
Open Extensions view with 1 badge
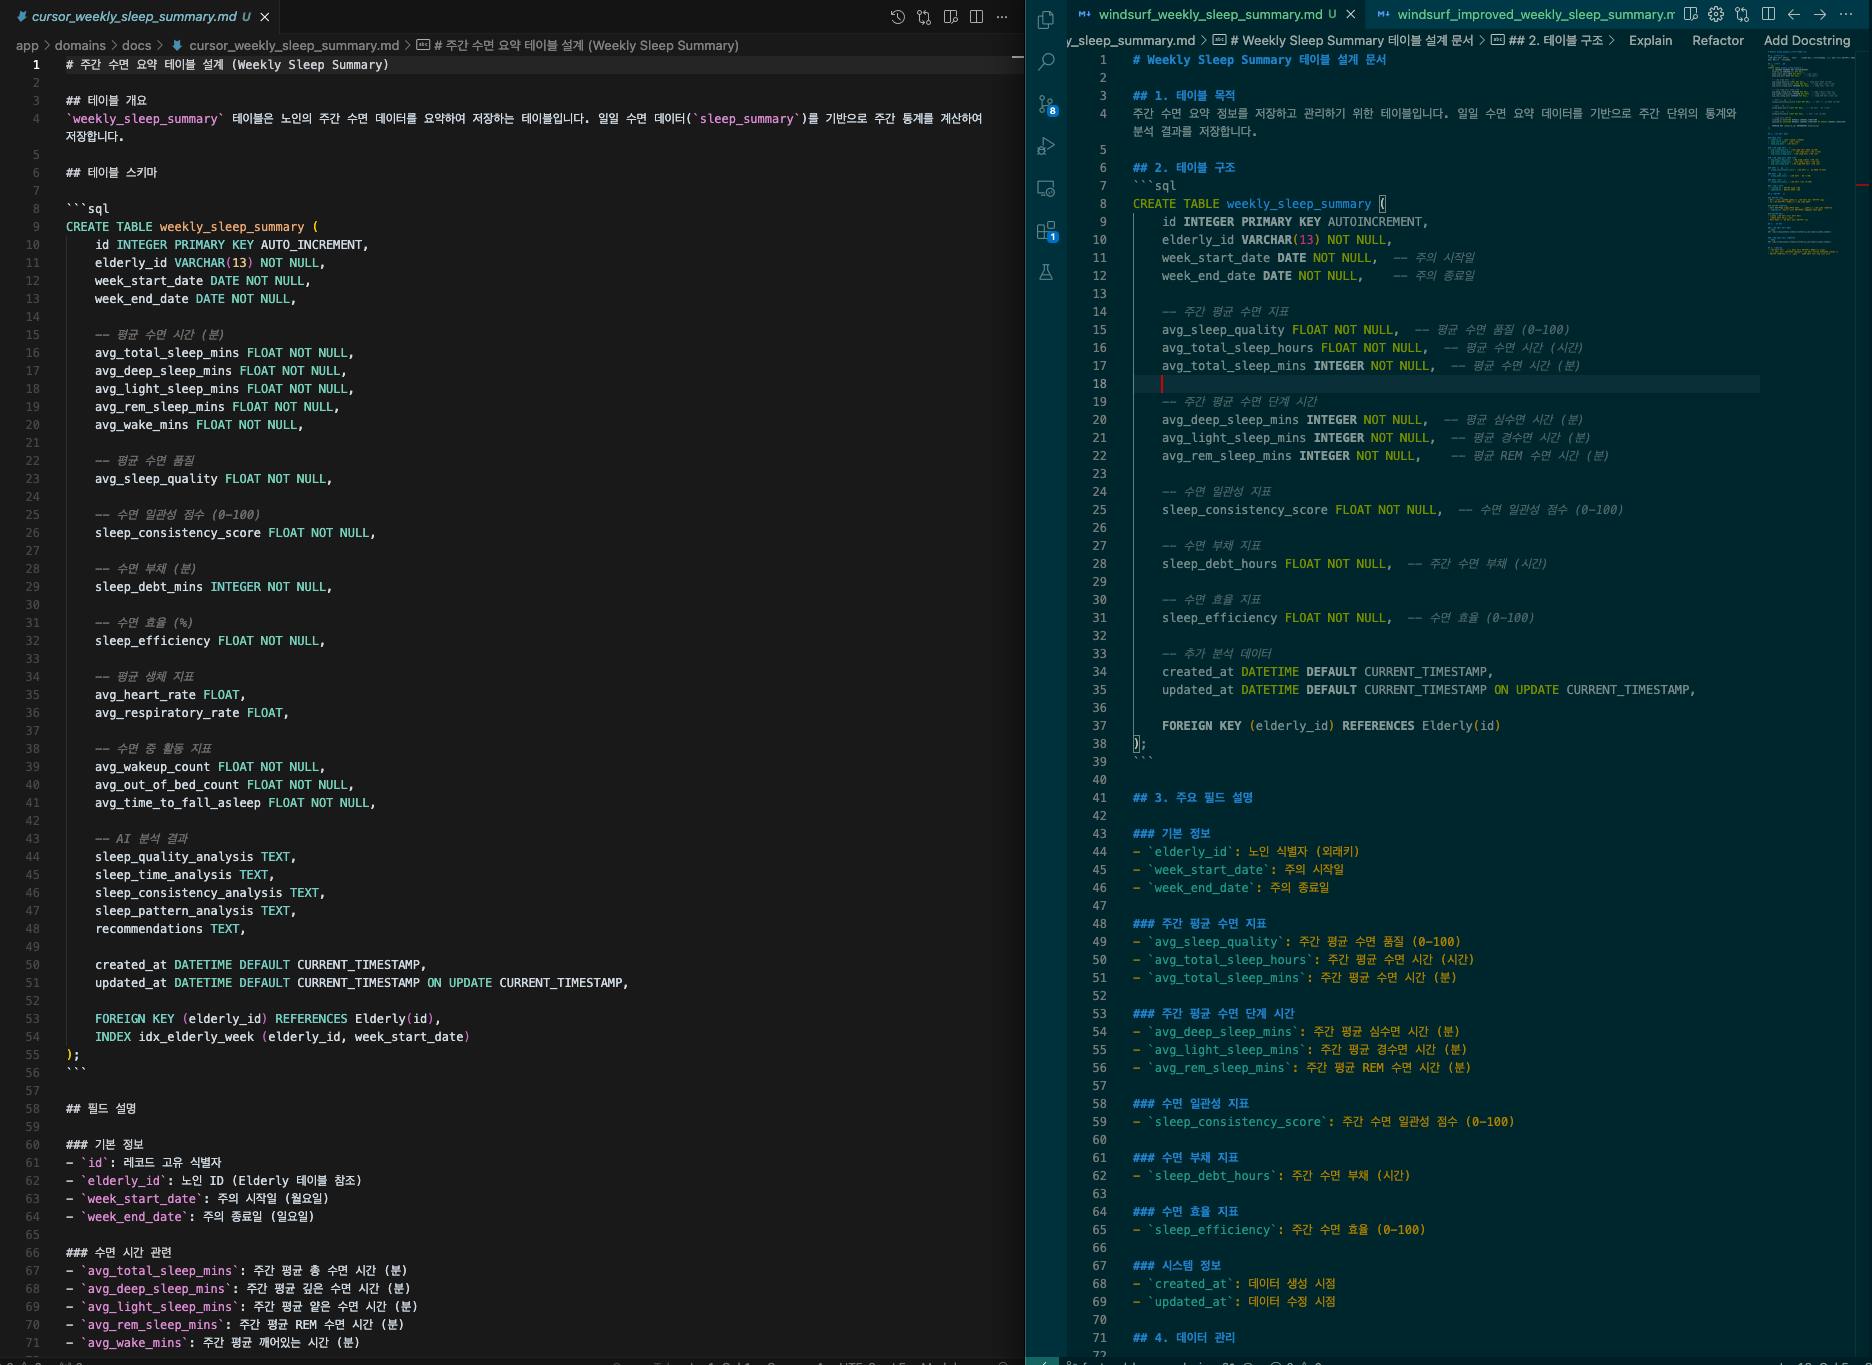click(x=1046, y=231)
